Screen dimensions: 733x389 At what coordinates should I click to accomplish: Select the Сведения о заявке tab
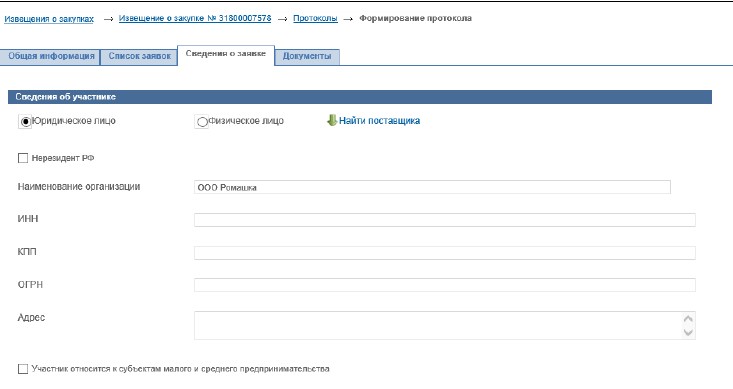[x=226, y=55]
